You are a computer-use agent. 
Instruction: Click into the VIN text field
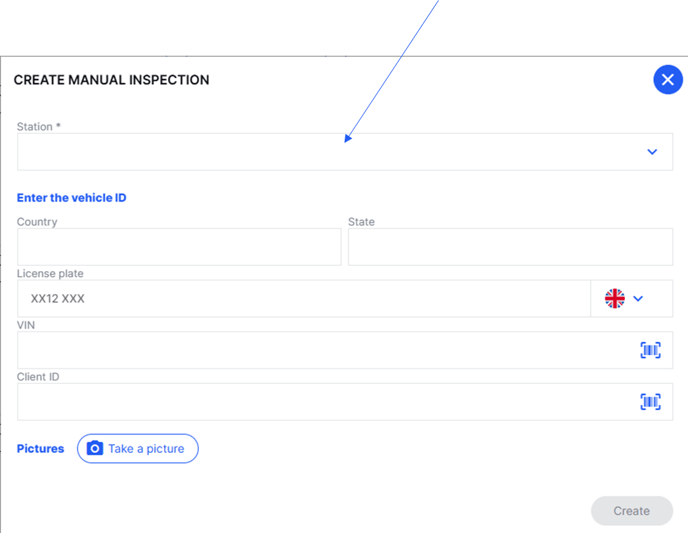[320, 350]
